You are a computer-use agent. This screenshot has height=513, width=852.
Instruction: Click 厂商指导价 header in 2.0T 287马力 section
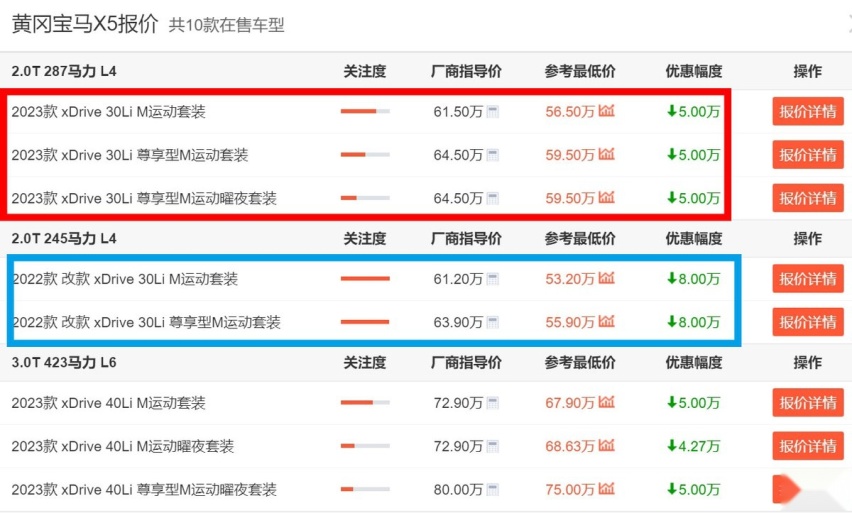(466, 71)
